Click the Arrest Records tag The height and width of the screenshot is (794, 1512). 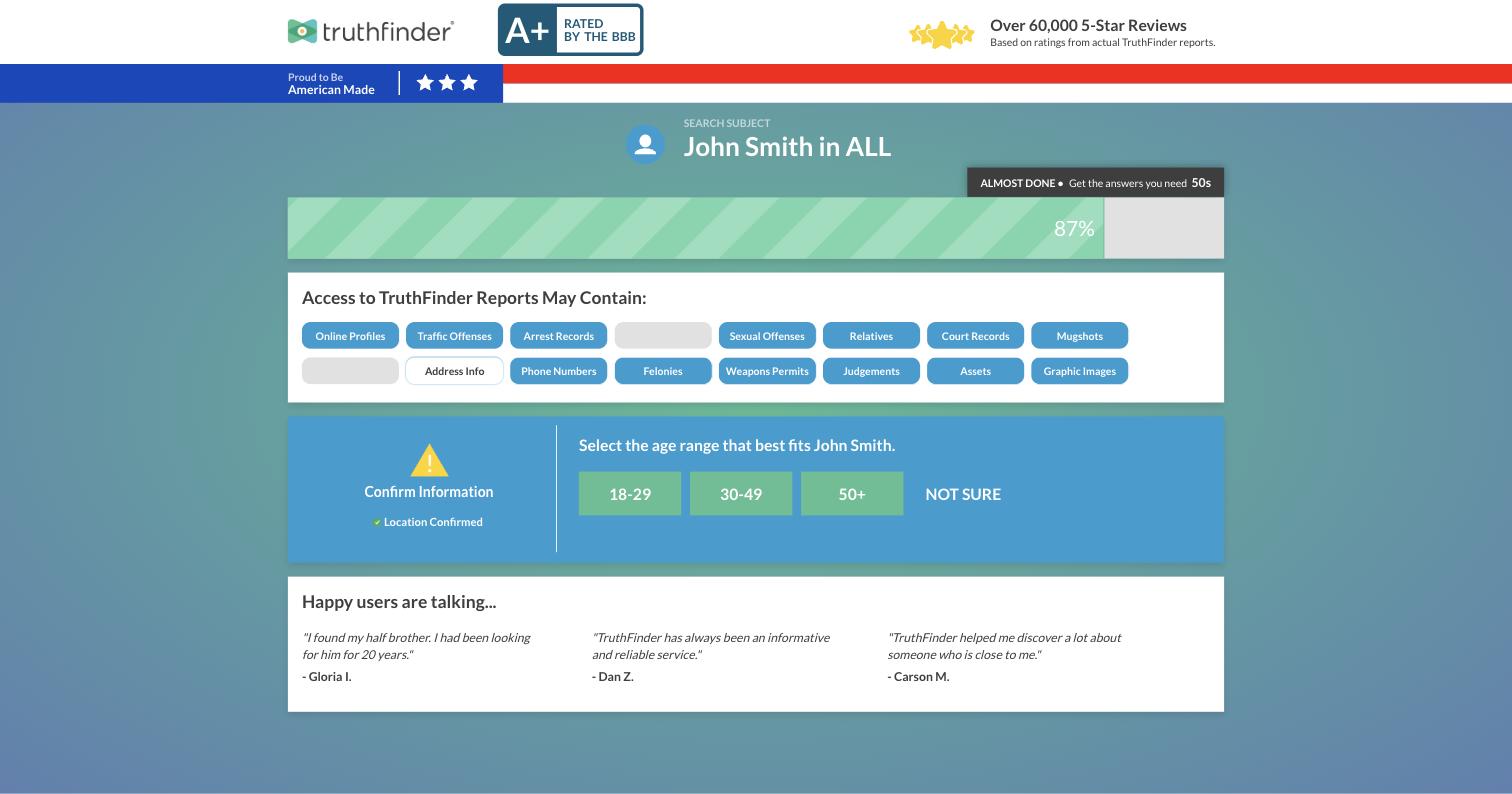click(558, 336)
